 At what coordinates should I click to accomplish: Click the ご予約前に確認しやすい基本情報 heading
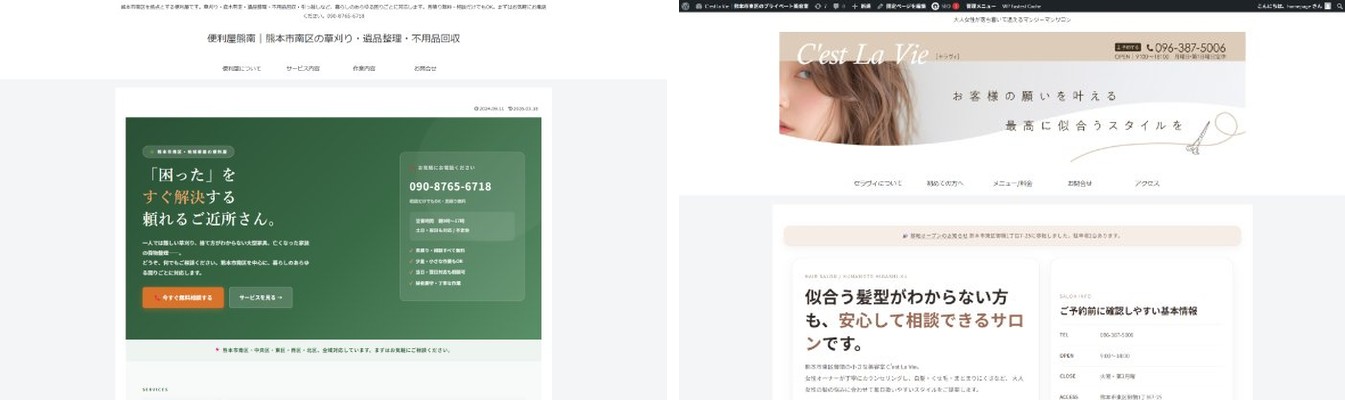(1128, 311)
